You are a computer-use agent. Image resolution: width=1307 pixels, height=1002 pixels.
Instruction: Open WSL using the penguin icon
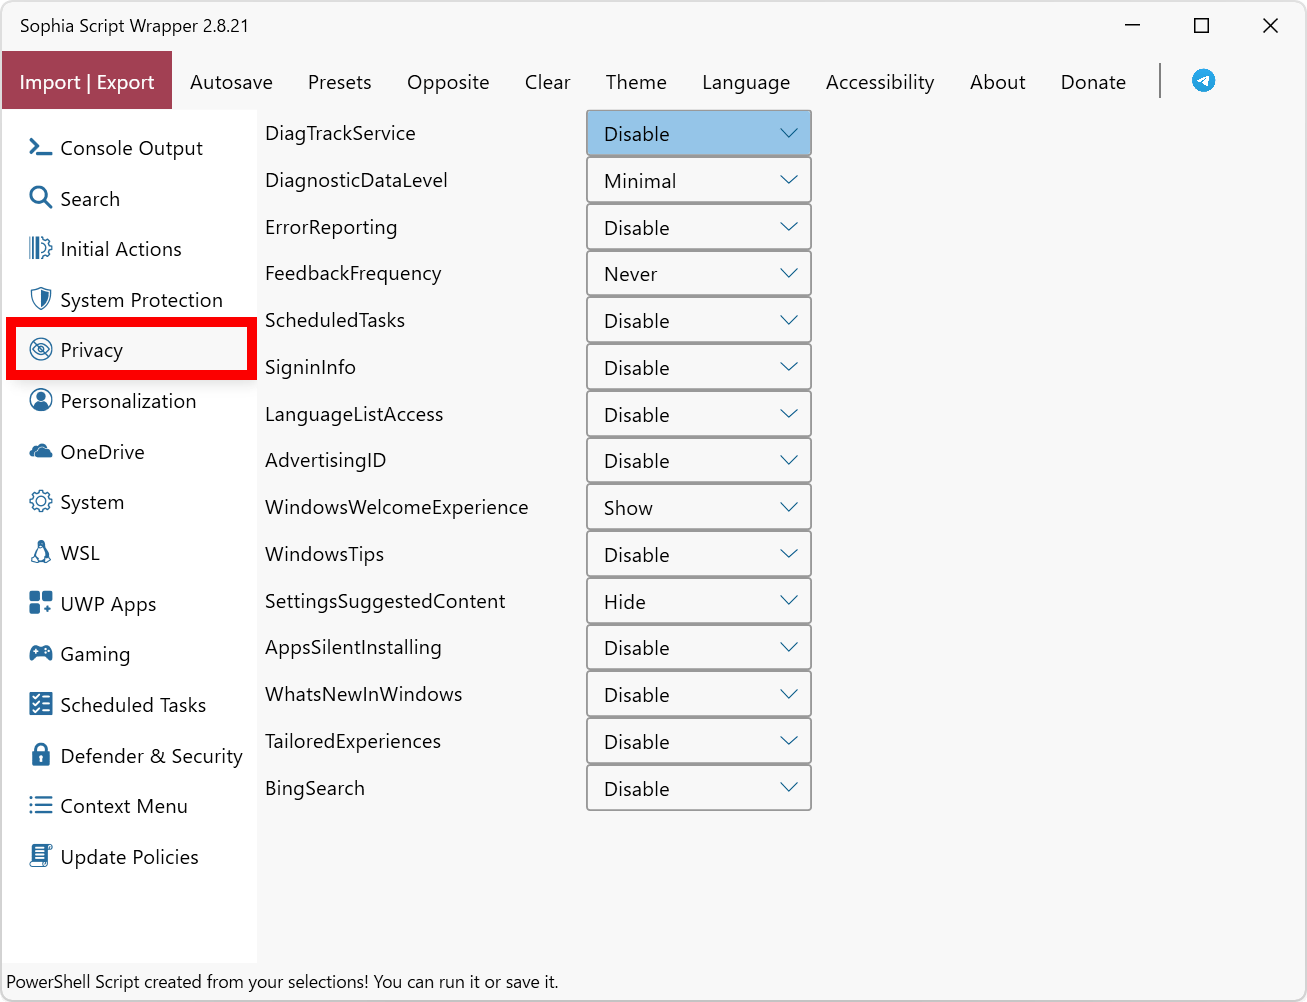(x=40, y=553)
